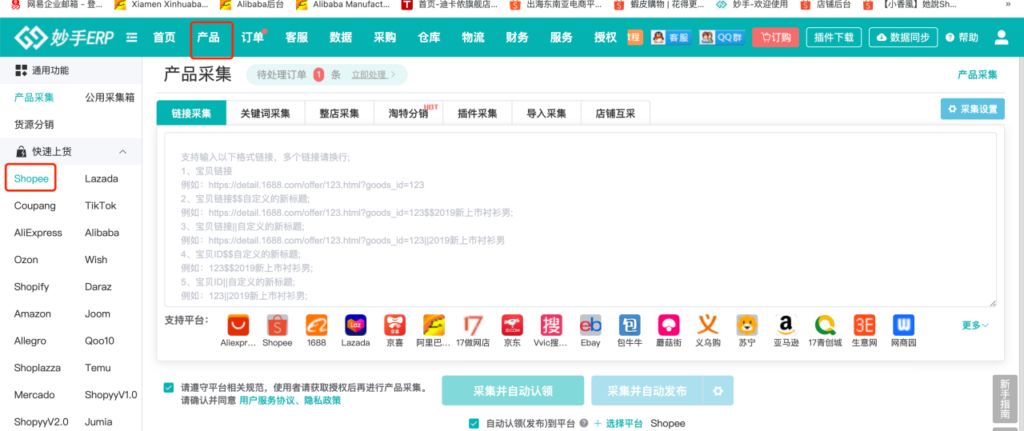Open the user profile avatar icon
The width and height of the screenshot is (1024, 431).
click(1001, 37)
